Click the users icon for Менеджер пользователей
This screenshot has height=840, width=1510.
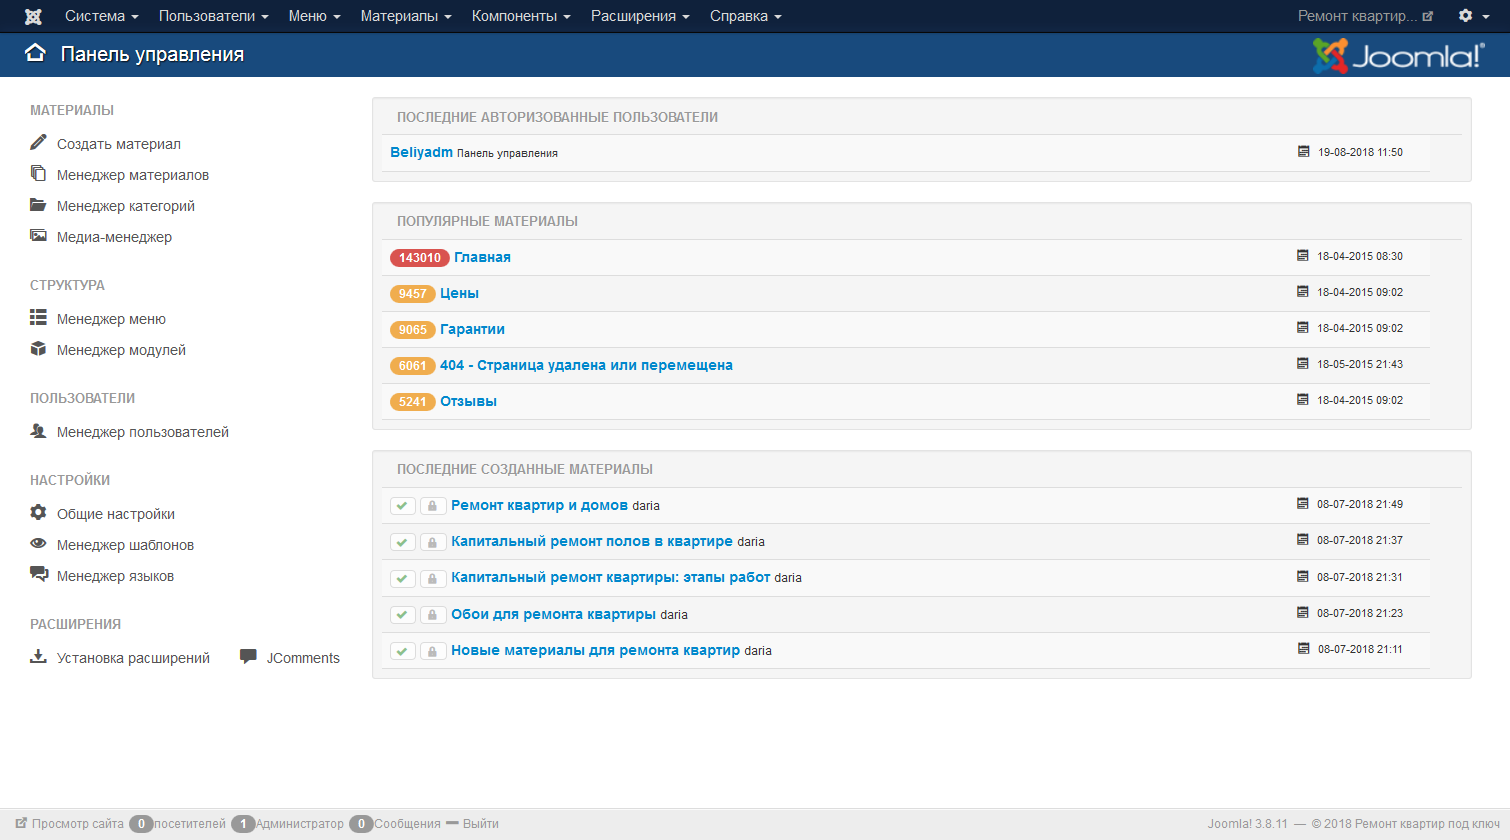pos(38,430)
